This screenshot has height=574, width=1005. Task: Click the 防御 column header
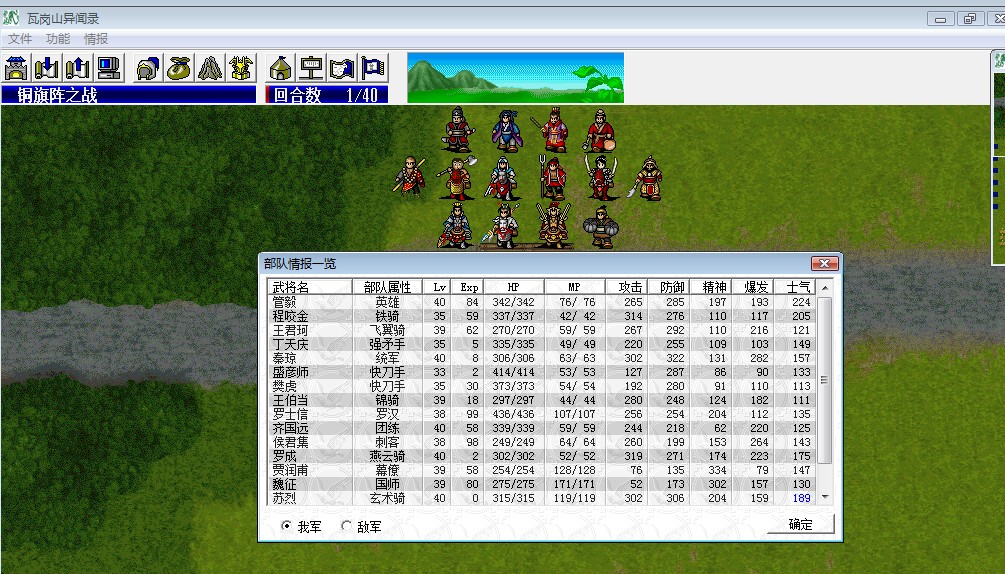(x=669, y=287)
